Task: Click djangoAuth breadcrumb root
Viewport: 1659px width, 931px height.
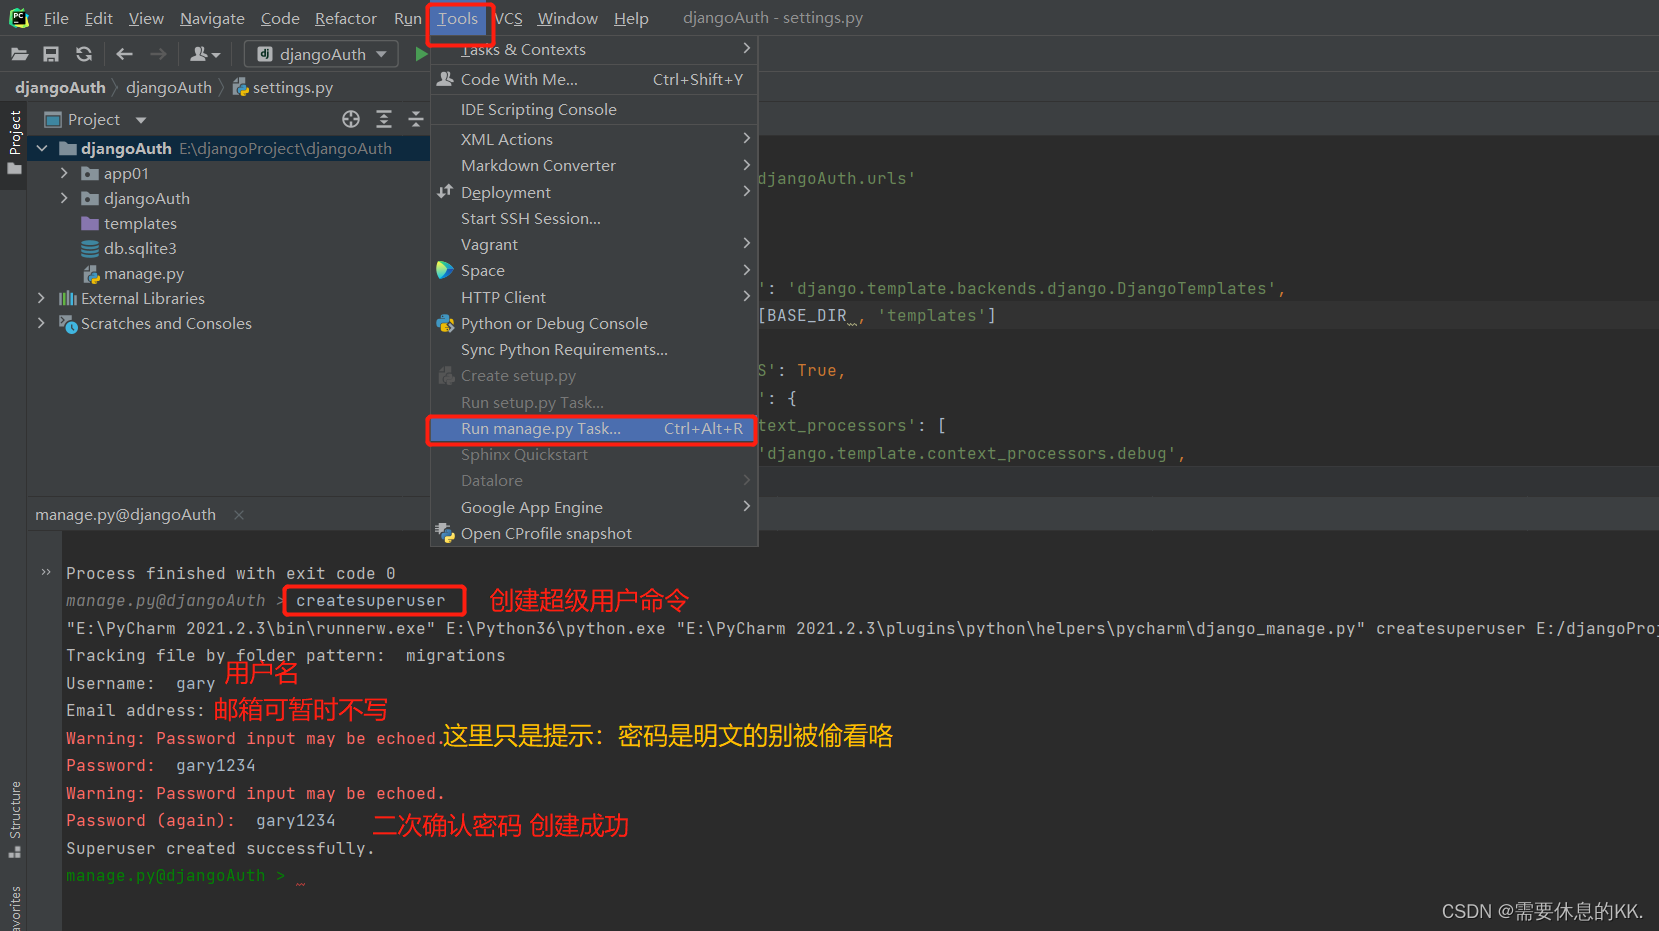Action: tap(60, 87)
